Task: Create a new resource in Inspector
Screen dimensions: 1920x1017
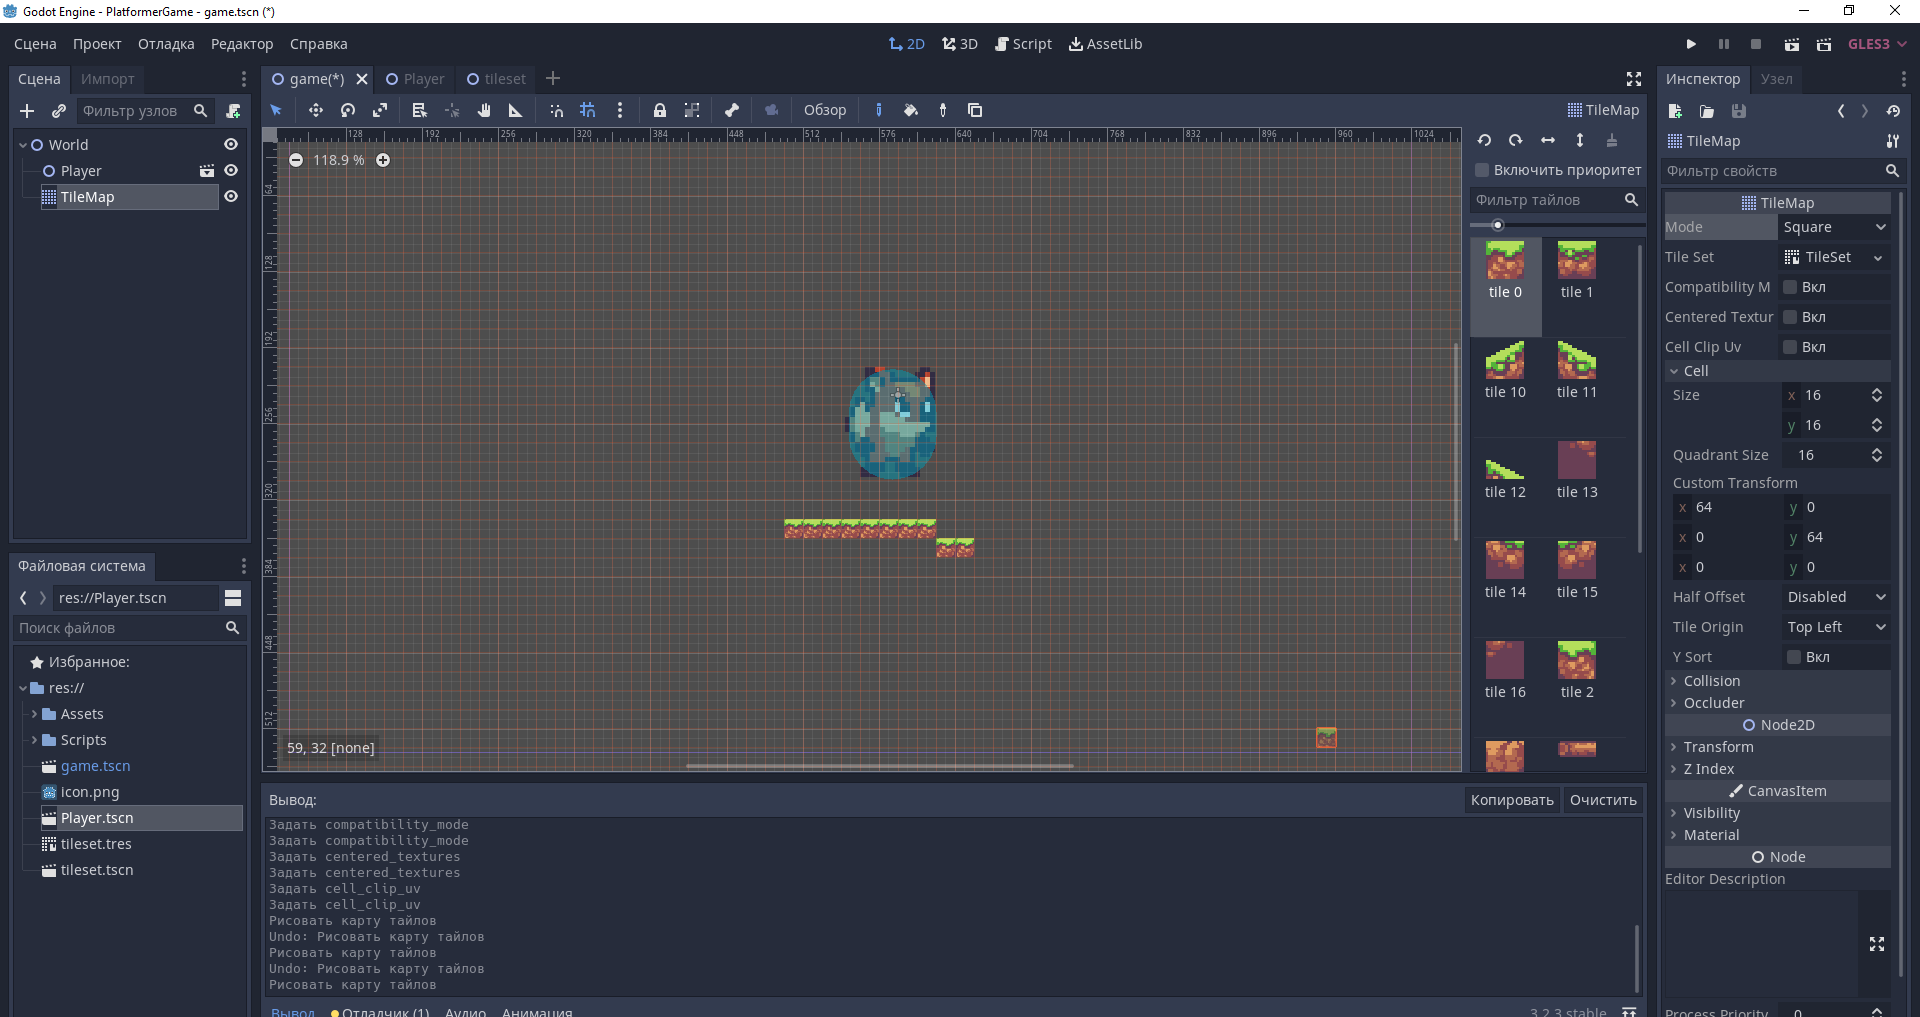Action: pyautogui.click(x=1675, y=111)
